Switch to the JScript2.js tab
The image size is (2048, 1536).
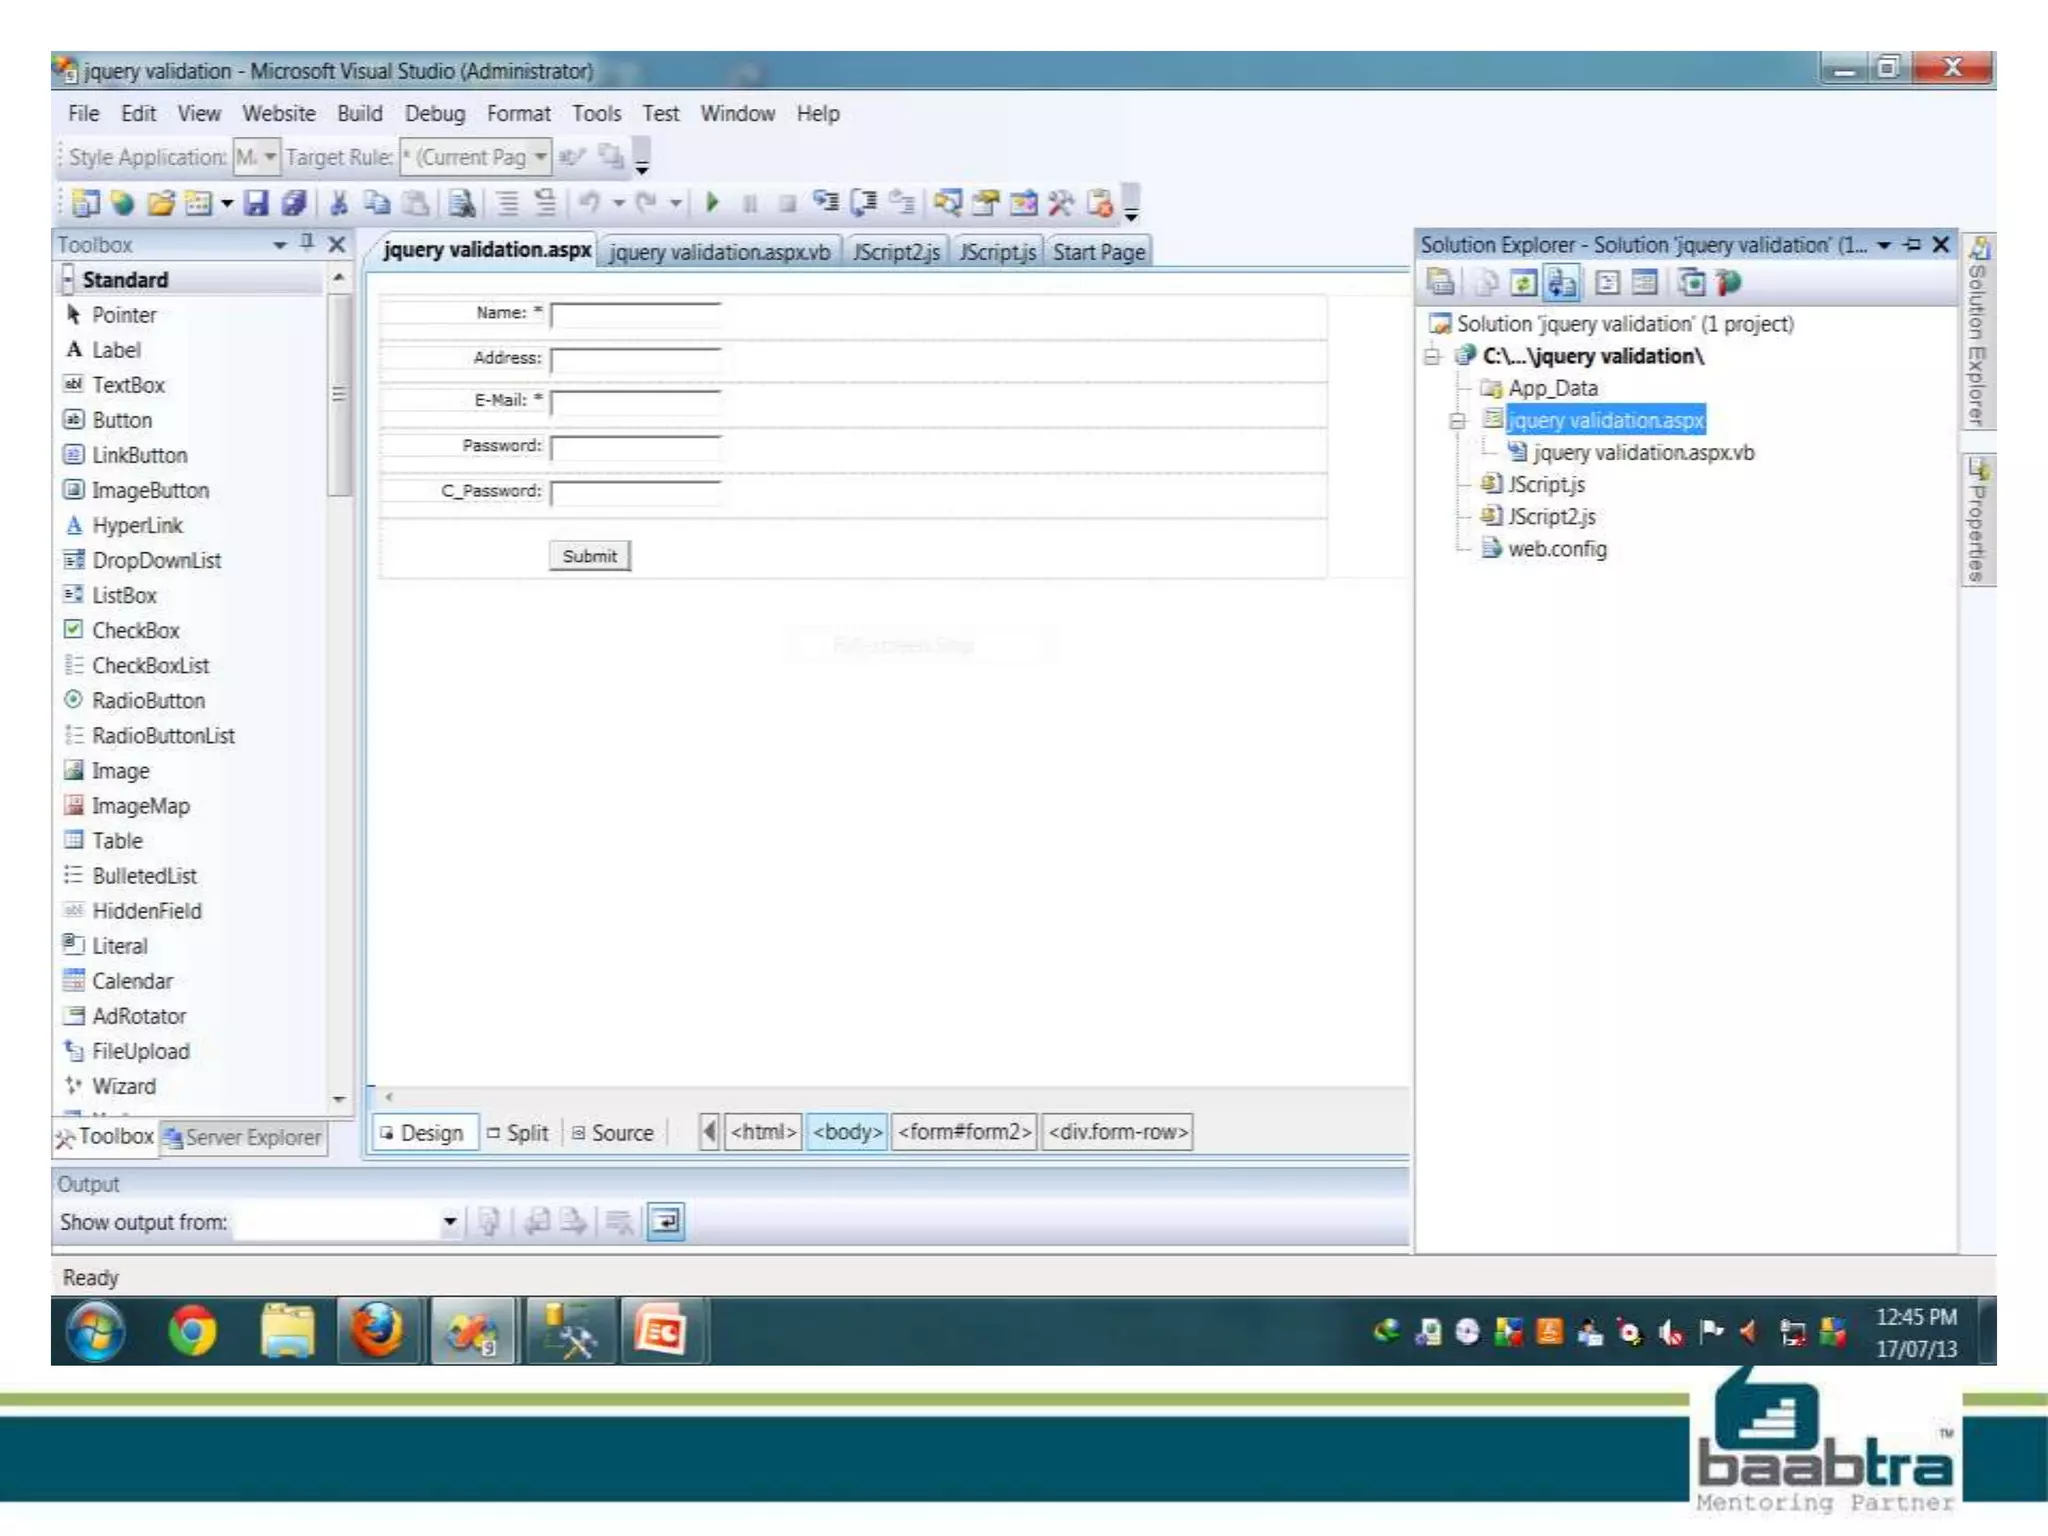pyautogui.click(x=896, y=252)
